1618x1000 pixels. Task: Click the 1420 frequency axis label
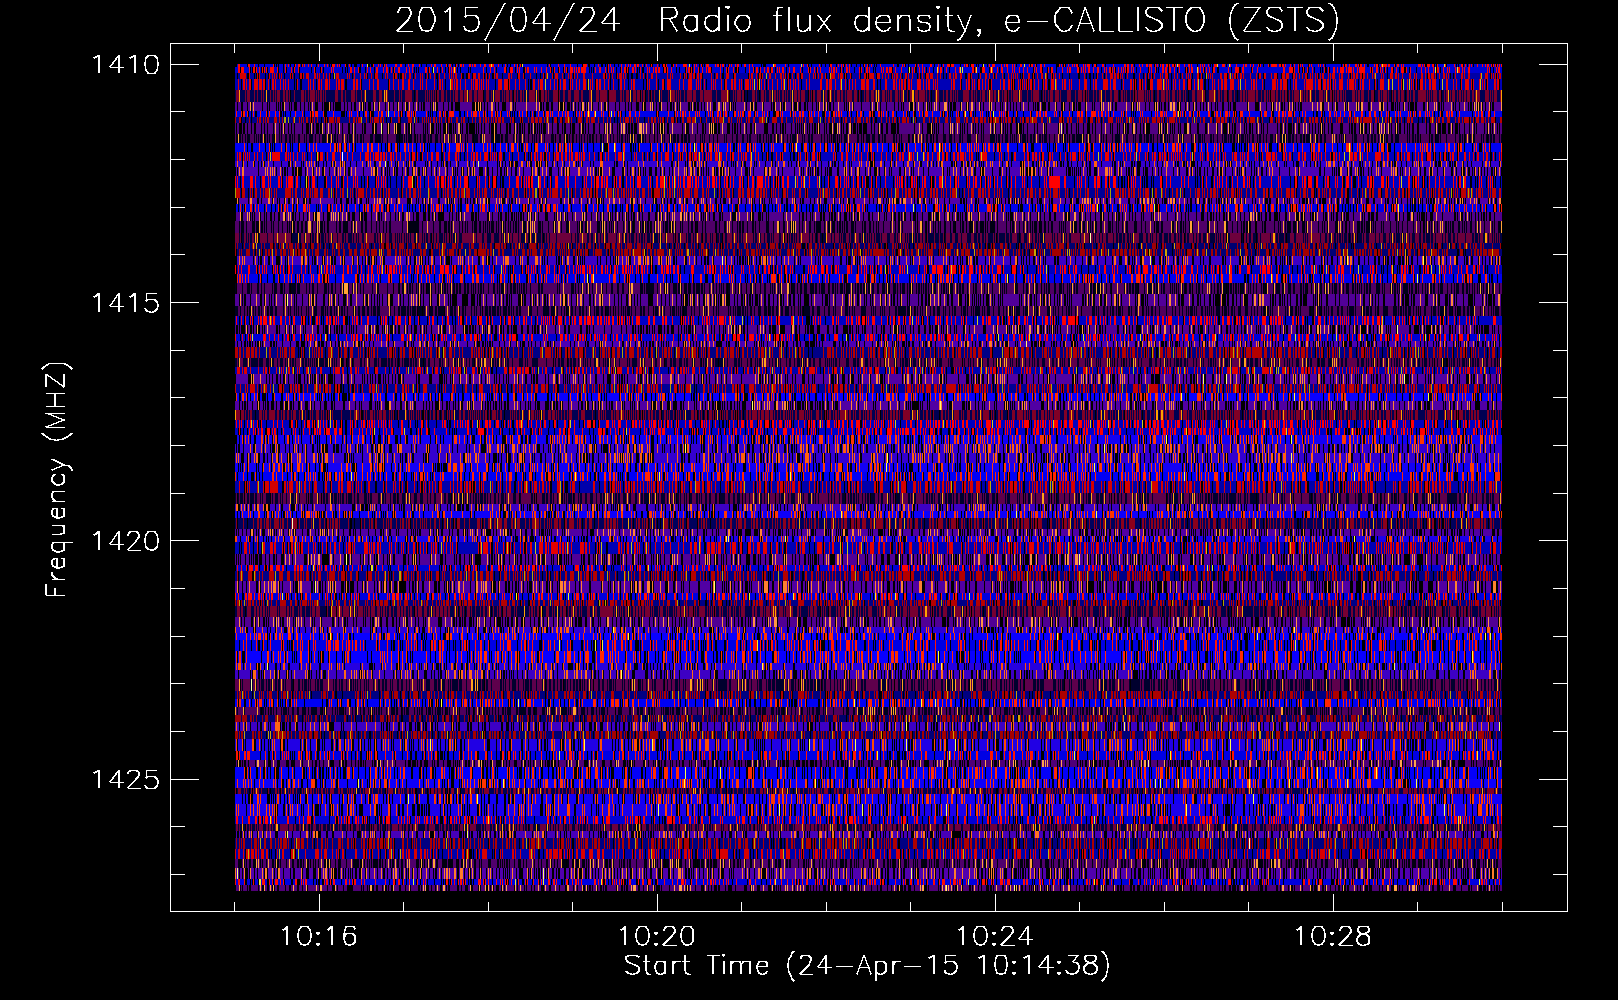pos(126,541)
